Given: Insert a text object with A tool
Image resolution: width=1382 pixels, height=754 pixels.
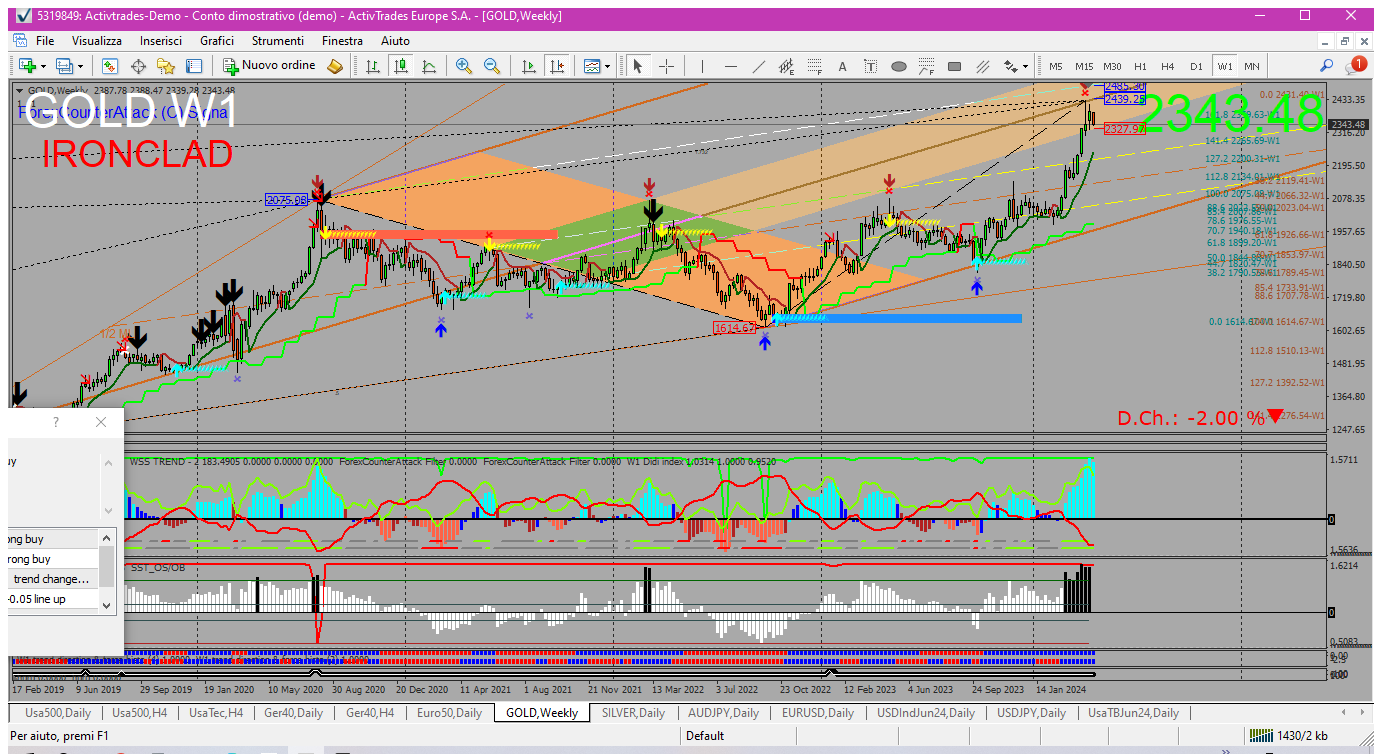Looking at the screenshot, I should [x=843, y=66].
